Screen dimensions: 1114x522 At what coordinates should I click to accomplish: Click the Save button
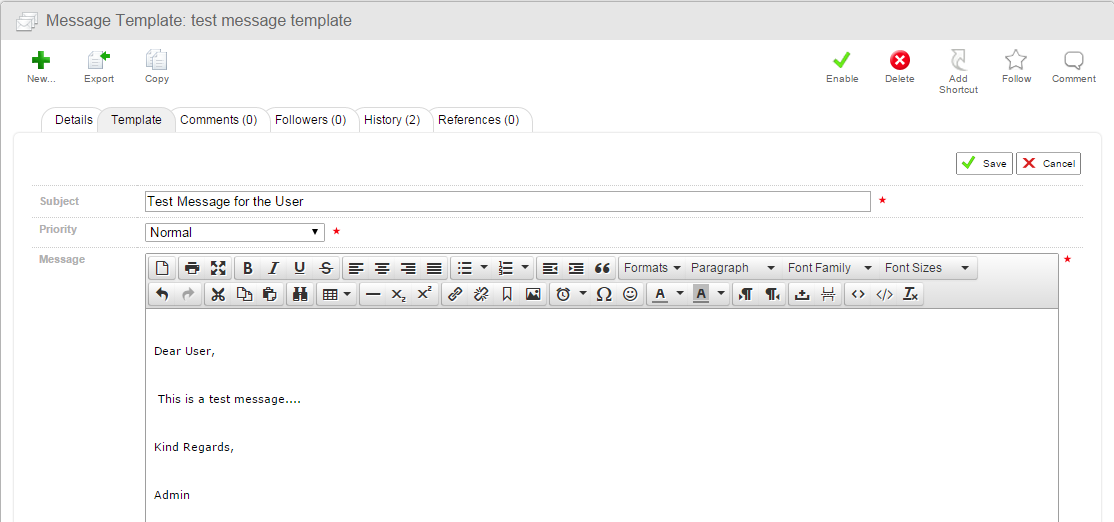984,163
